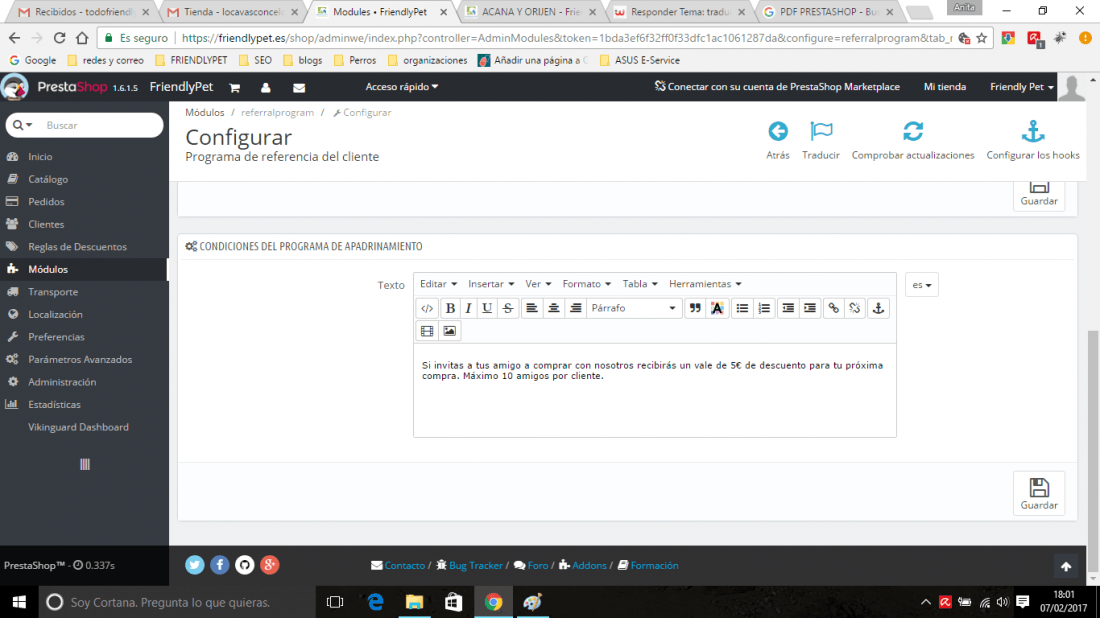Insert a bulleted list

pyautogui.click(x=742, y=308)
